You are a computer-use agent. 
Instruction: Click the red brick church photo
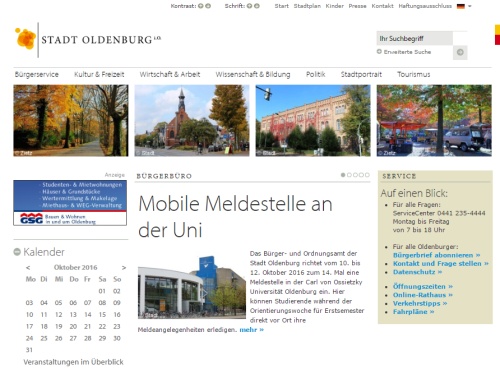[x=192, y=120]
